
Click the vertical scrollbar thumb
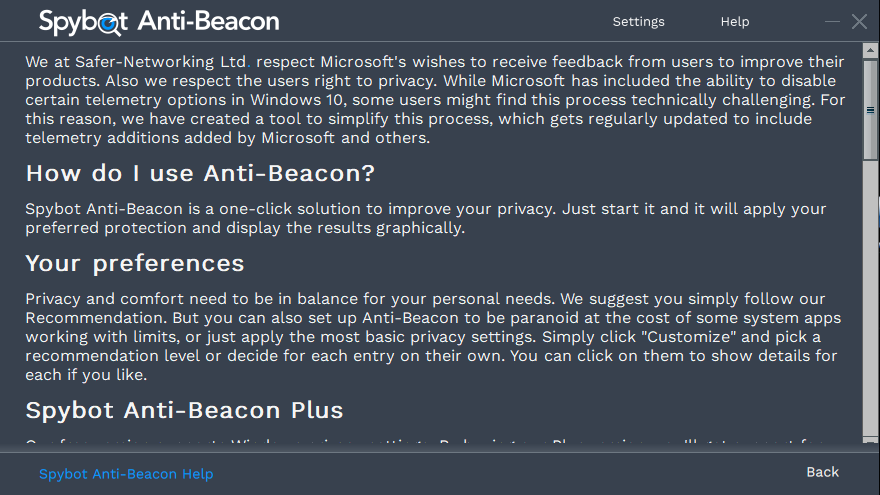click(x=870, y=109)
